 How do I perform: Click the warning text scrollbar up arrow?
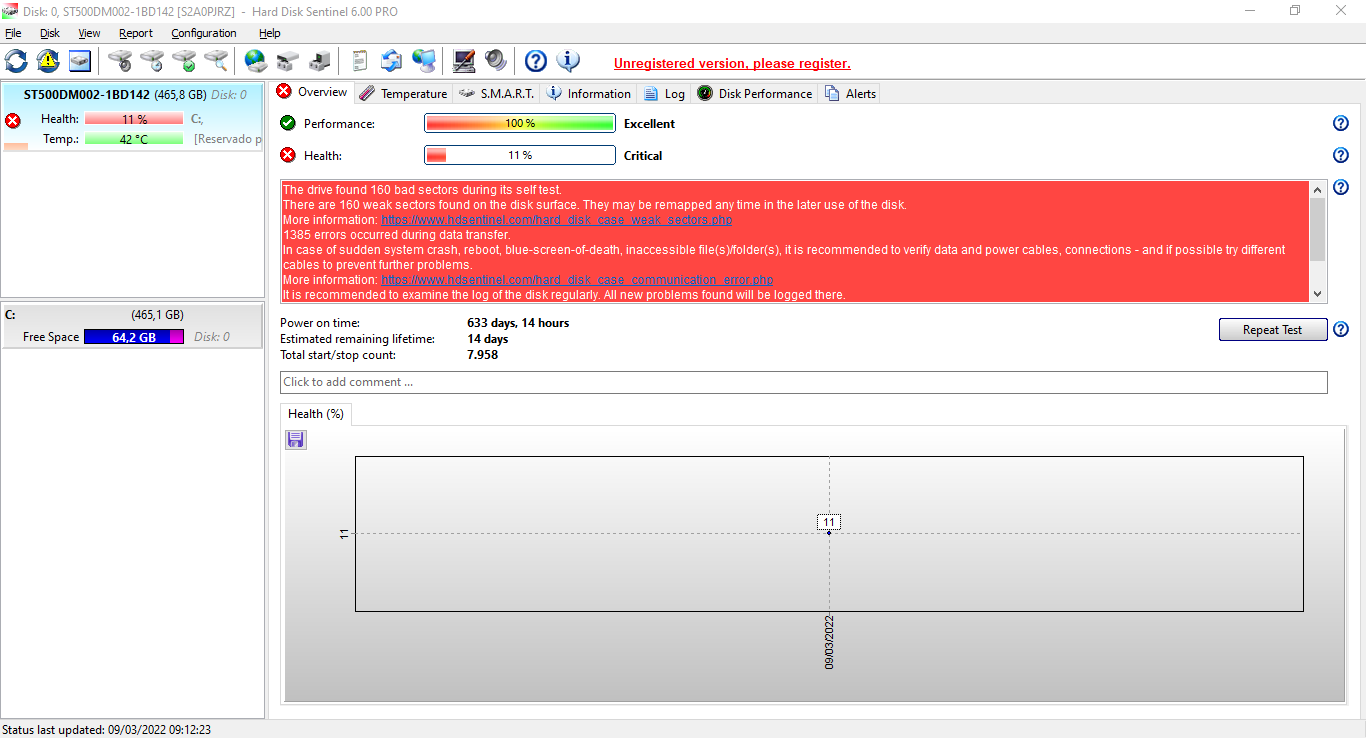click(x=1317, y=189)
